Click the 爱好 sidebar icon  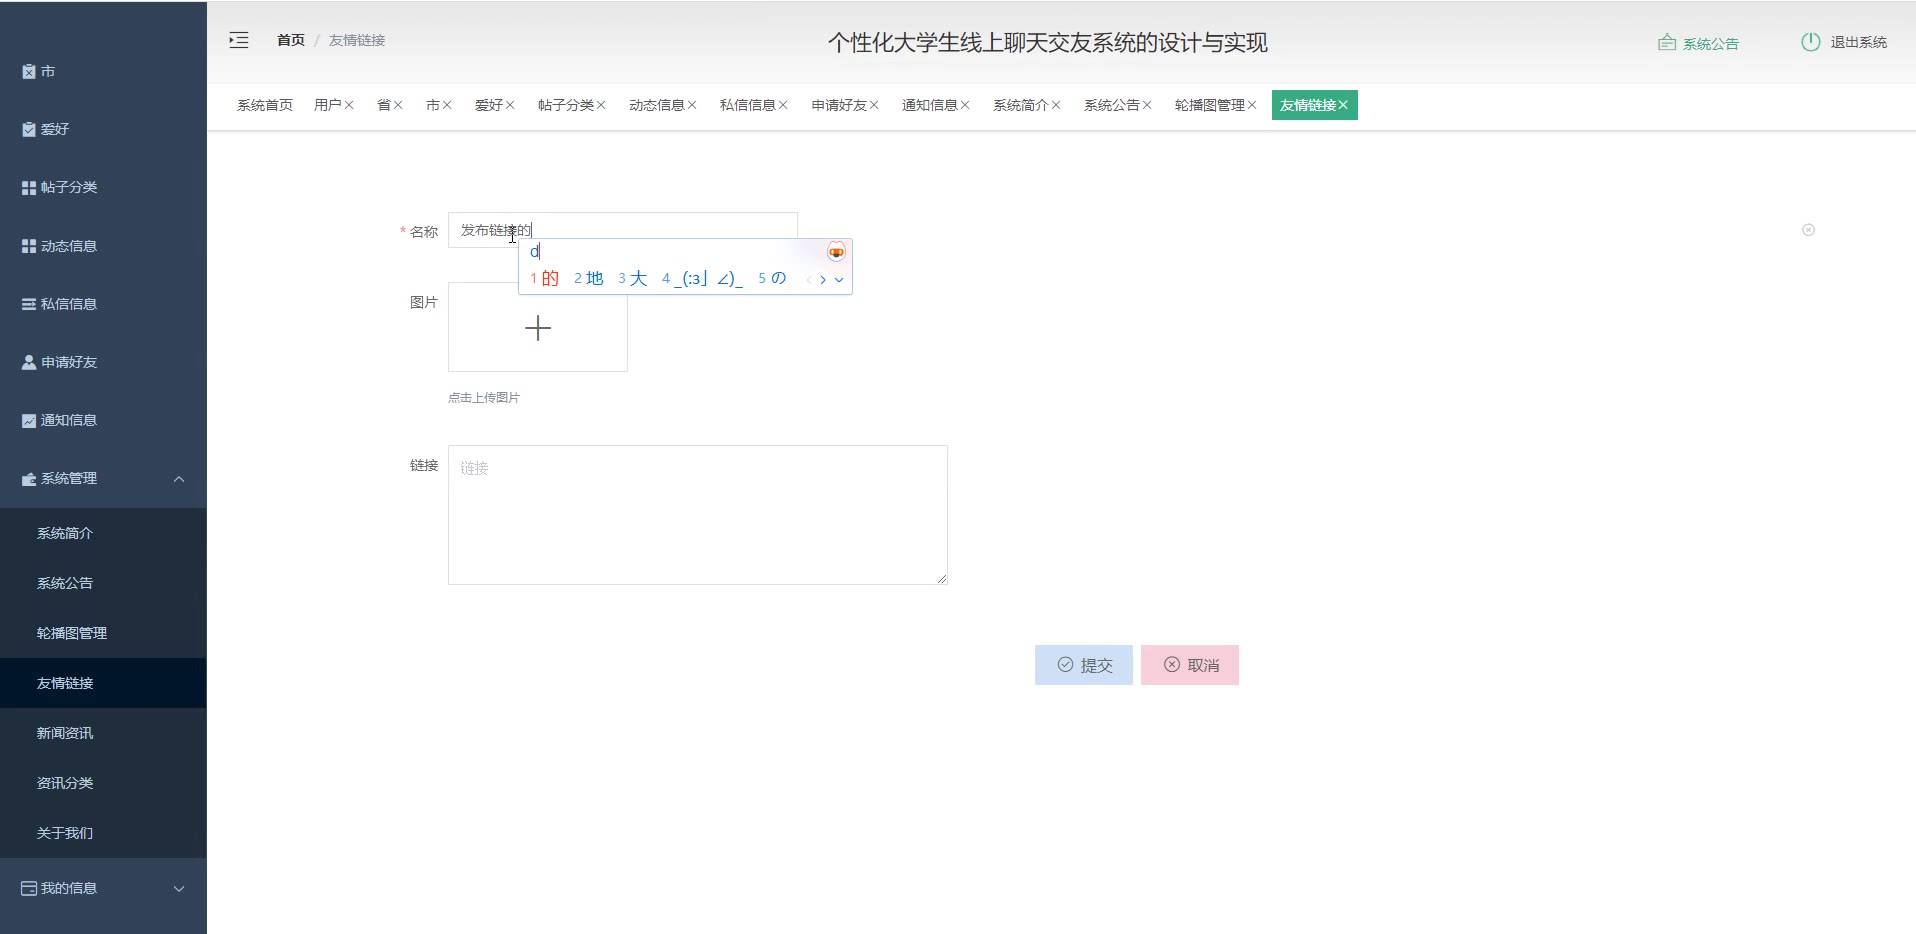coord(29,130)
